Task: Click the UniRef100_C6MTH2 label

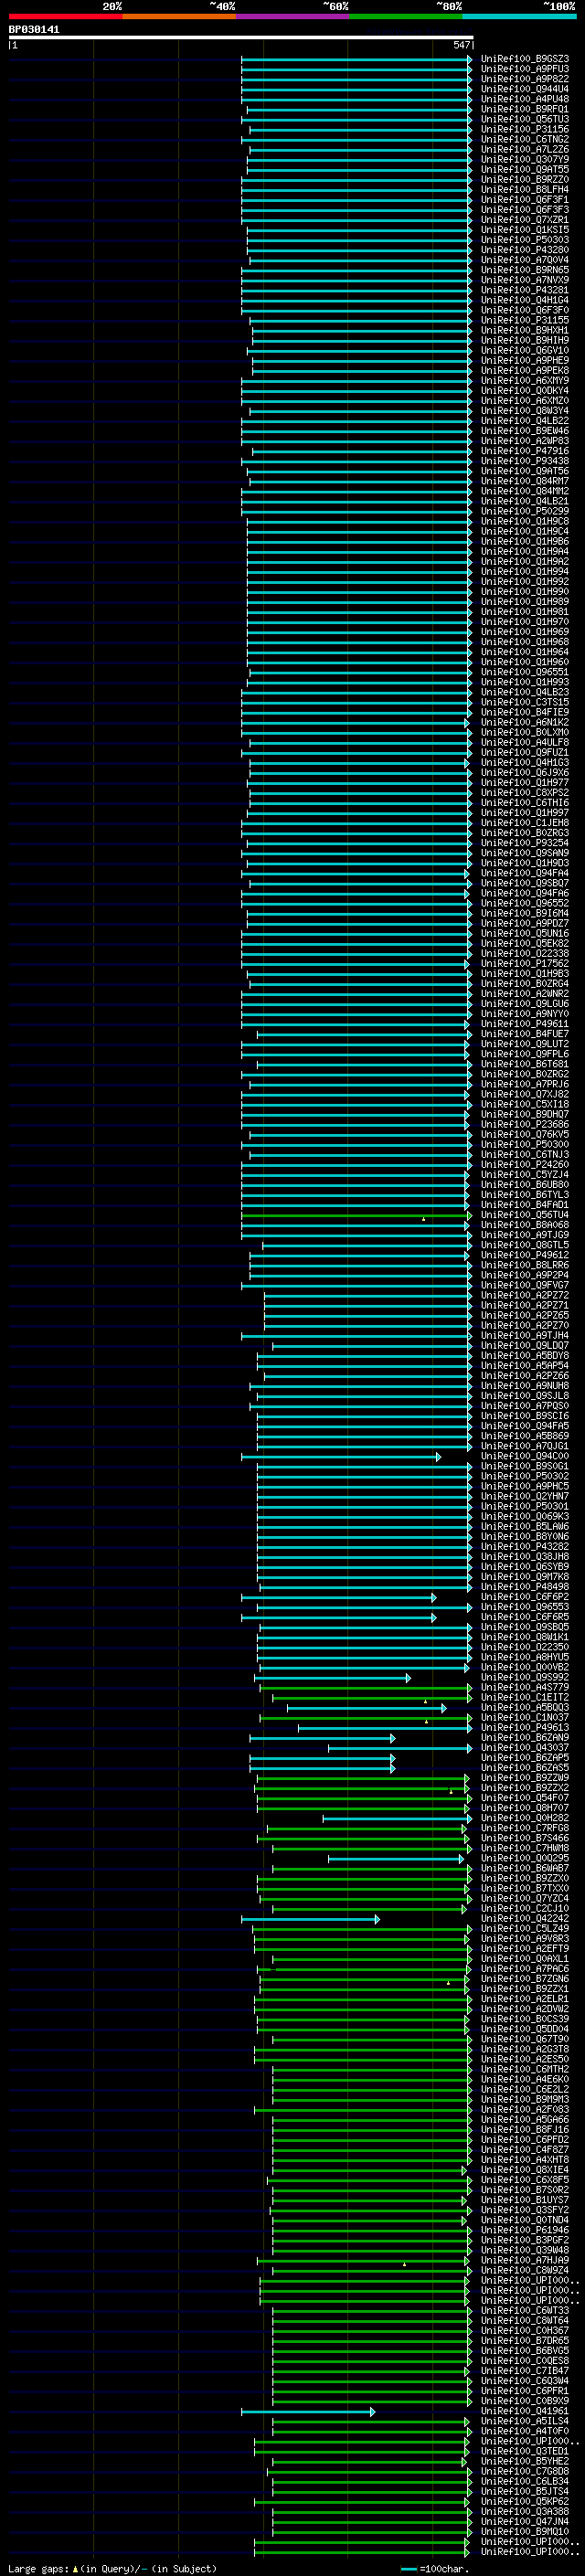Action: 525,2070
